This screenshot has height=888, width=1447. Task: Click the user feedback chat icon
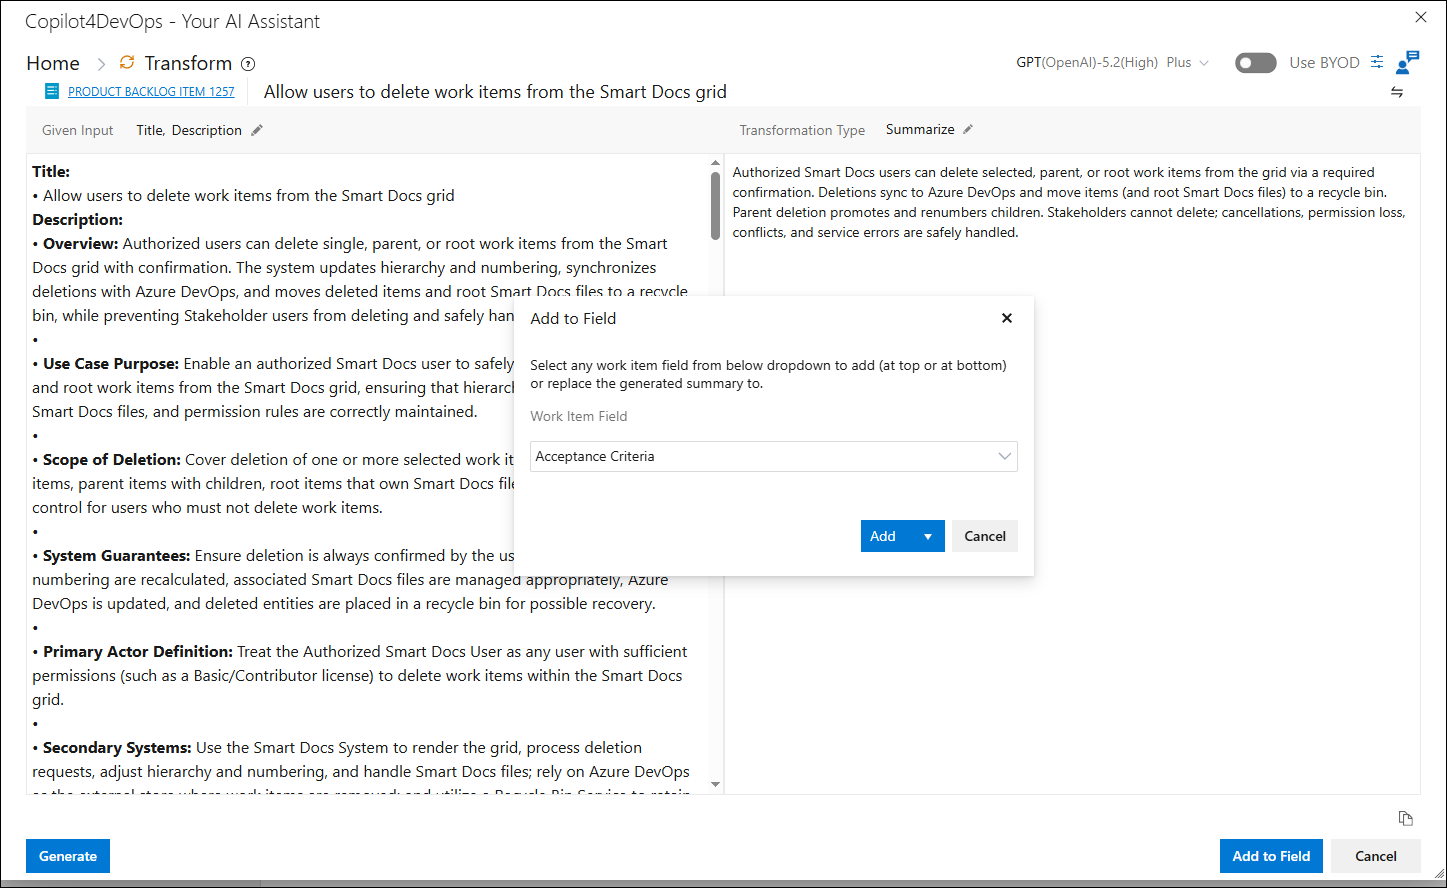coord(1408,62)
